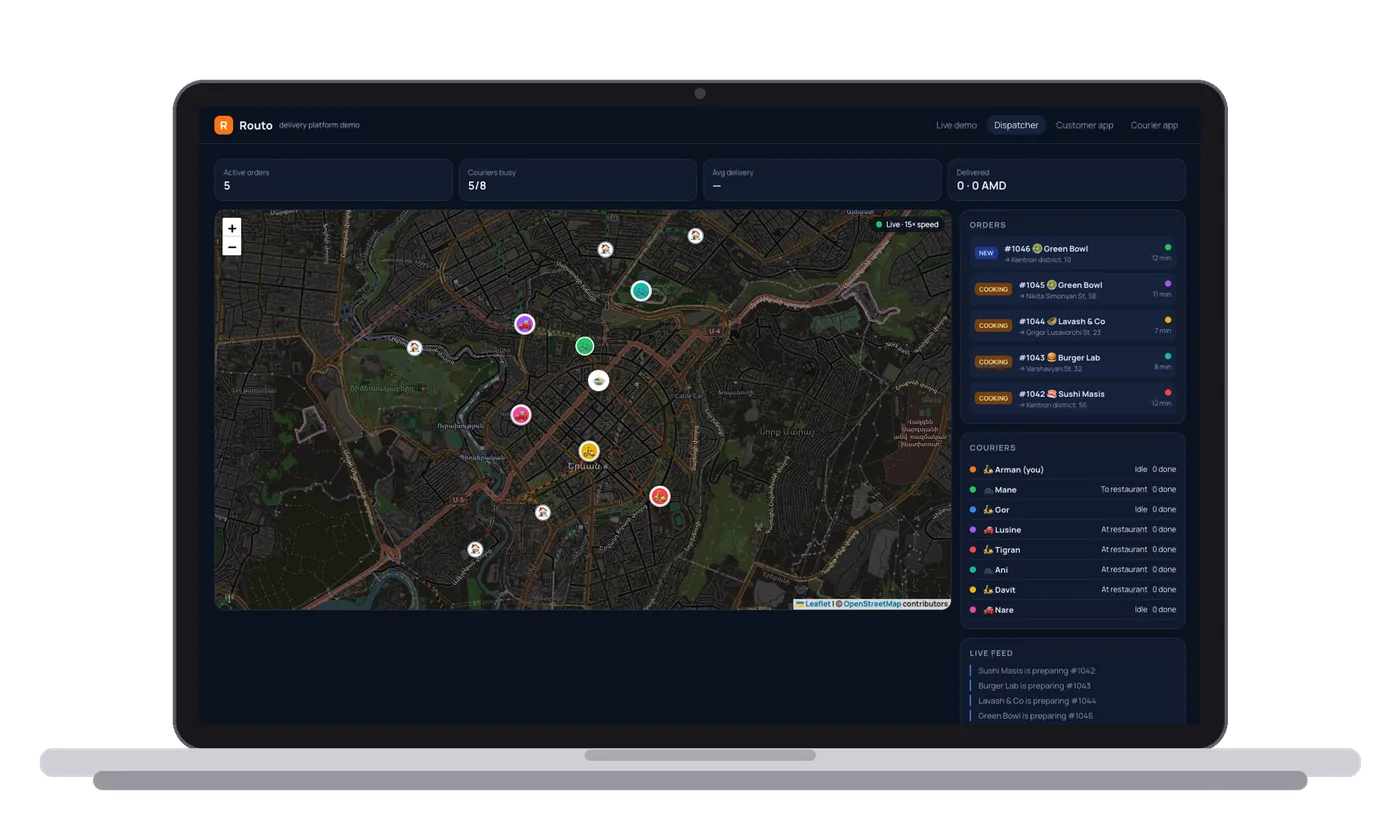Click the car icon beside Lusine
This screenshot has height=840, width=1400.
click(988, 530)
